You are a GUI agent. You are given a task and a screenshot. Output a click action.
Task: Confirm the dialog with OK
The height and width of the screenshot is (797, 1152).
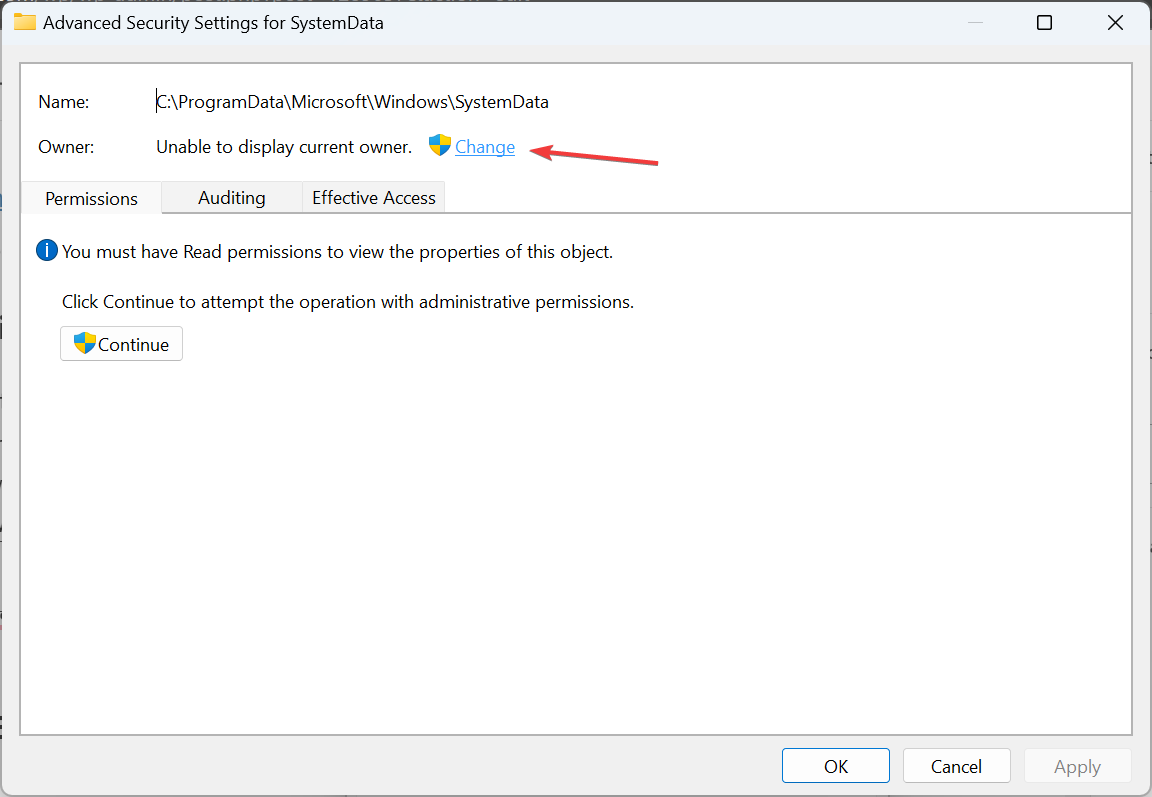[x=835, y=766]
